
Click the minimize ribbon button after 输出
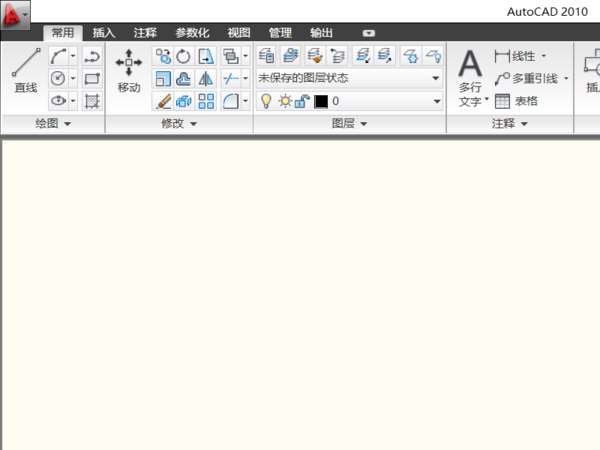[368, 33]
